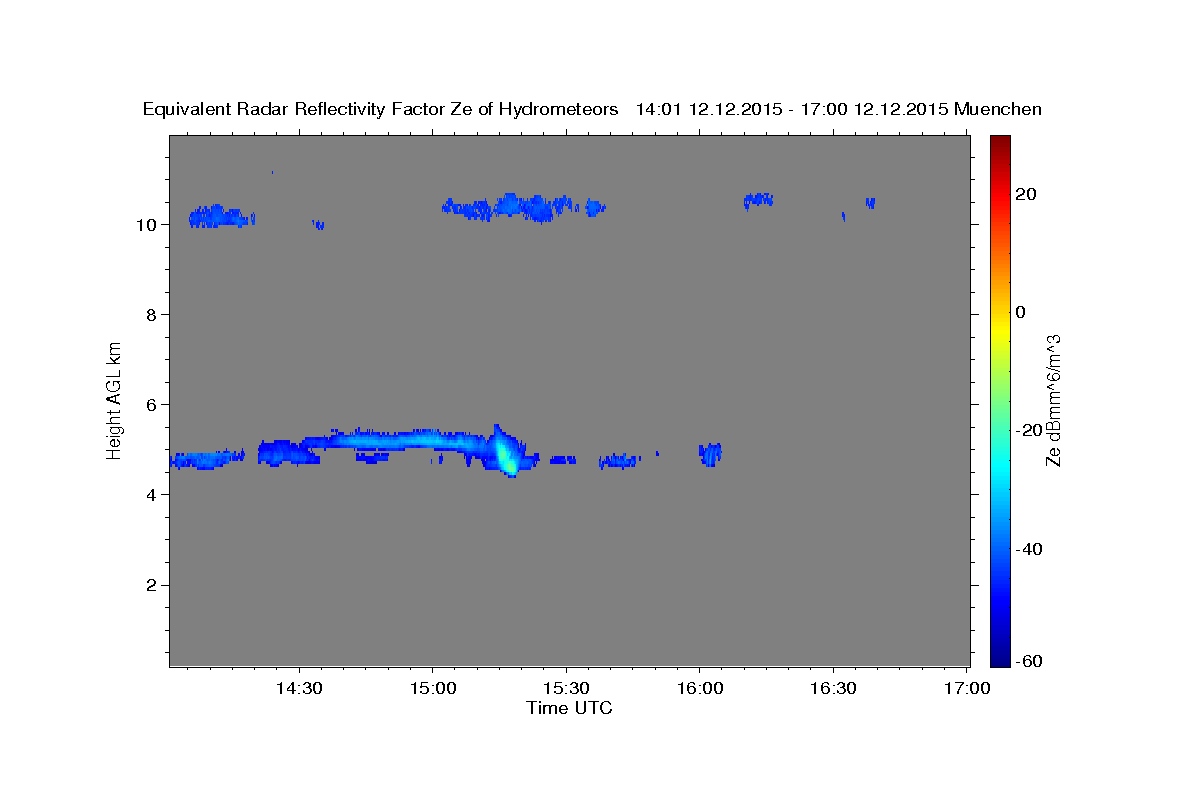Click the 'Time UTC' x-axis label

coord(569,708)
